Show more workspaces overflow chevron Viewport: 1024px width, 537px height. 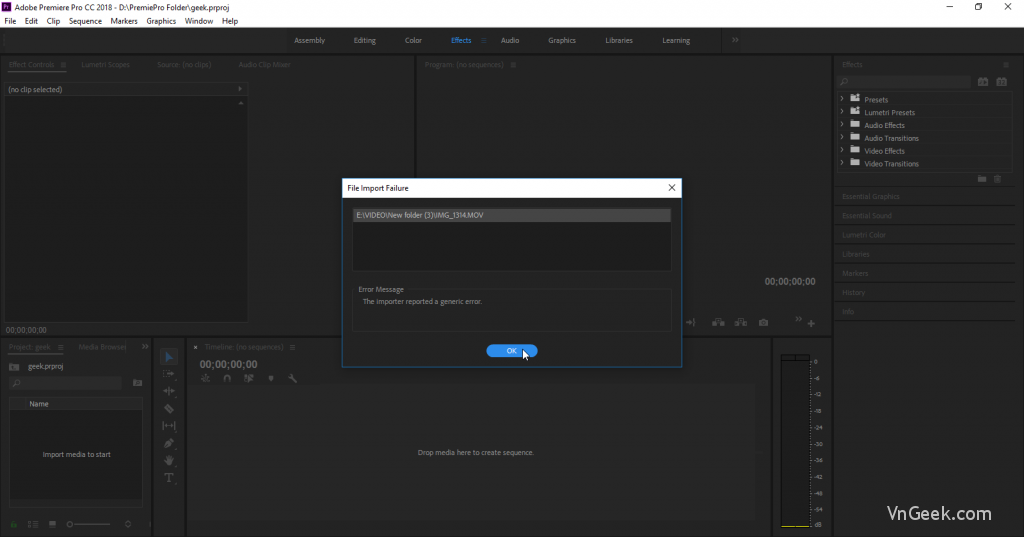click(x=735, y=40)
